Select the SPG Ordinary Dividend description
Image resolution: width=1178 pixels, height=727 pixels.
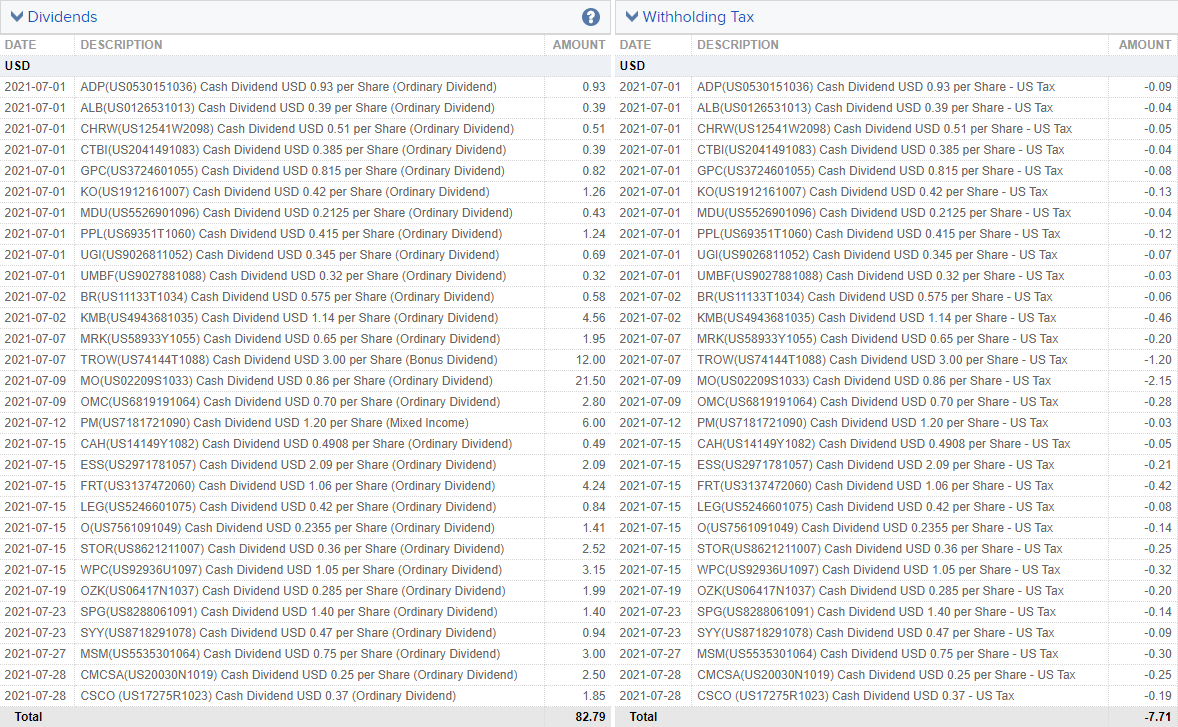point(289,613)
